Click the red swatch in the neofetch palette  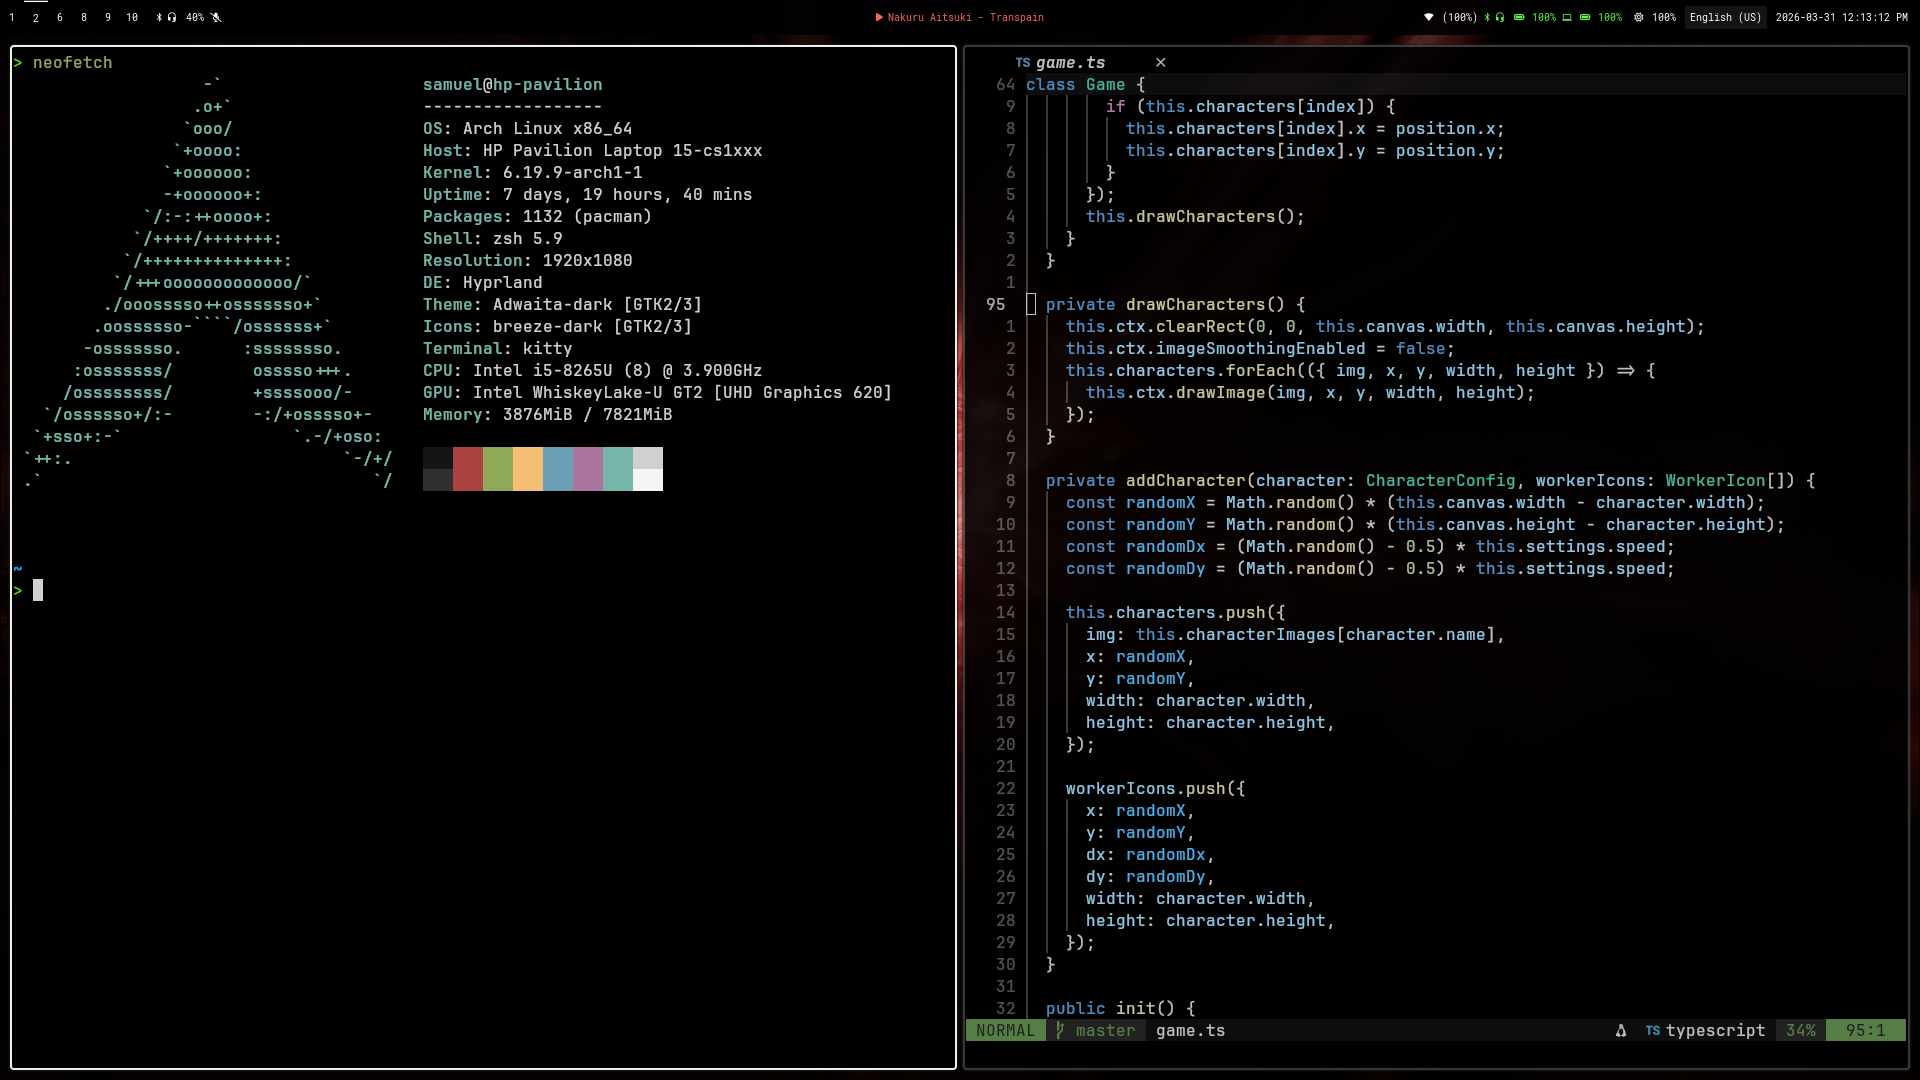[468, 469]
